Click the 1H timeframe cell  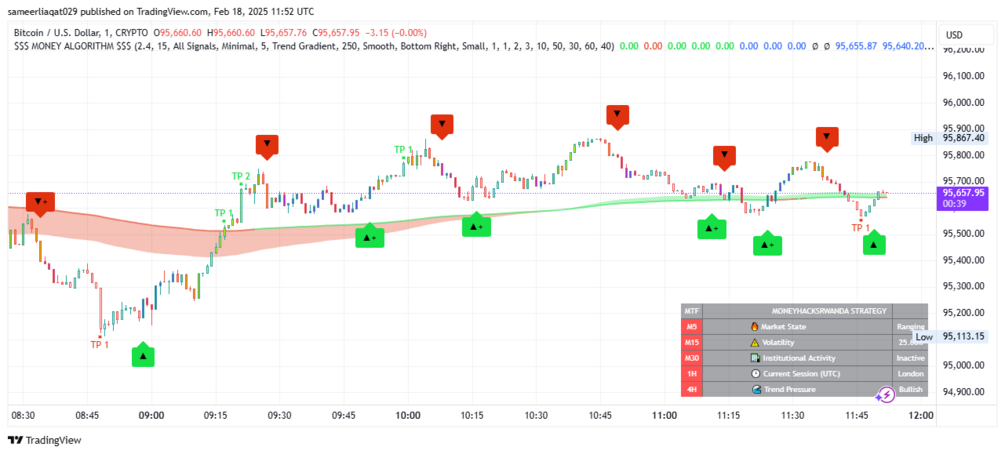(691, 374)
